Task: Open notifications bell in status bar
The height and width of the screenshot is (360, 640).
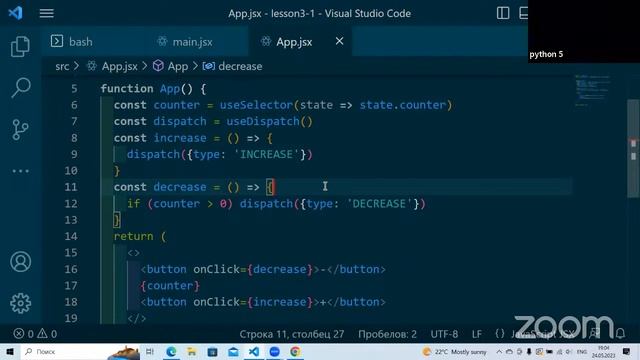Action: click(x=620, y=334)
